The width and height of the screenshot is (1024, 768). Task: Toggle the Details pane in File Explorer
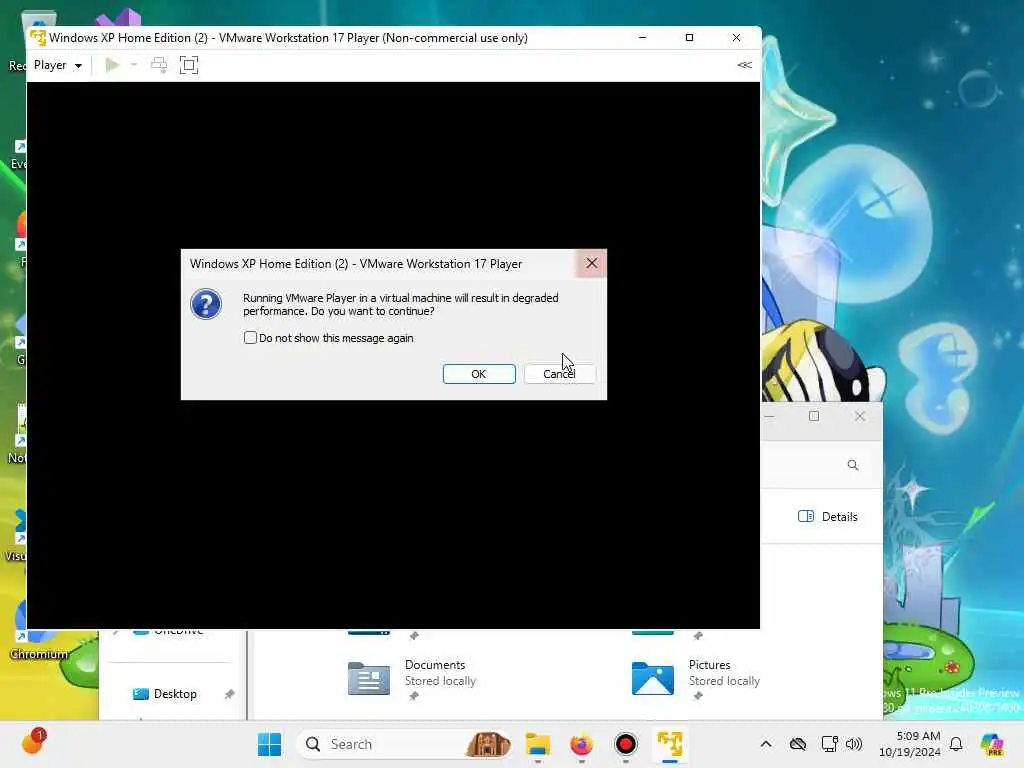click(x=827, y=517)
